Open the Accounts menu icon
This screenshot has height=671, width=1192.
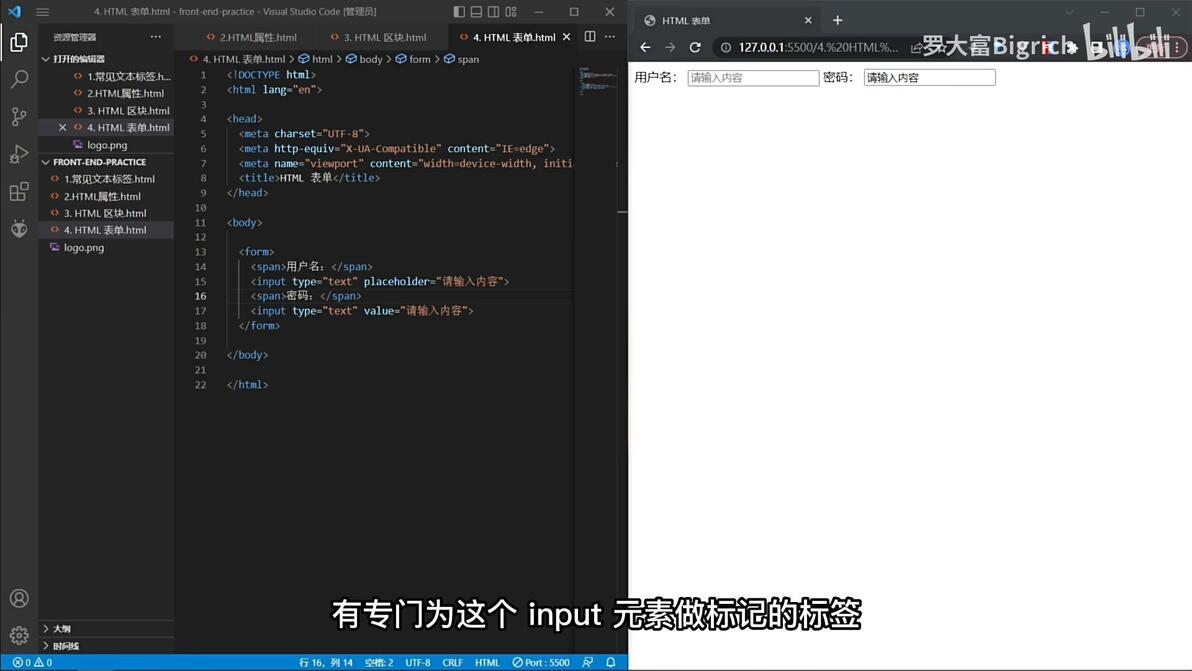point(19,598)
